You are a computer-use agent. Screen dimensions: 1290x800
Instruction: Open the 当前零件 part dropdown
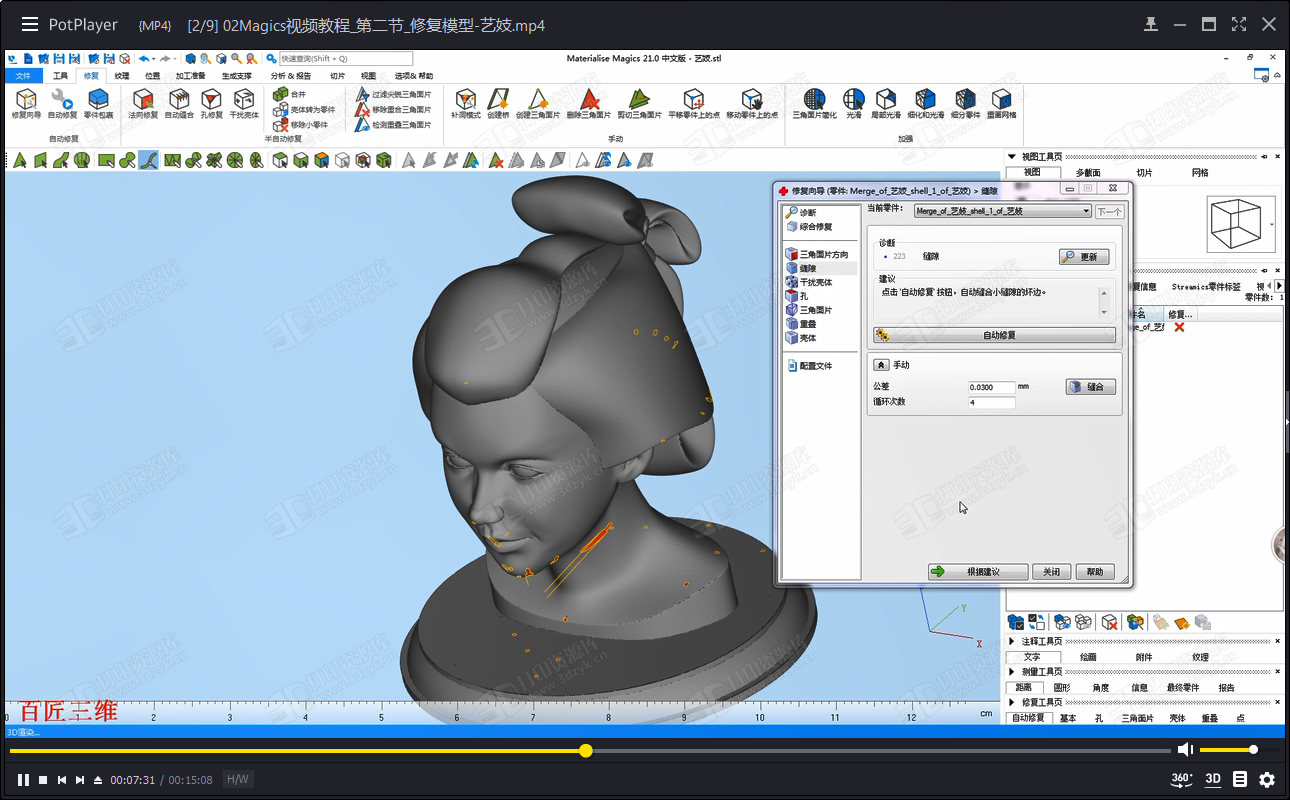click(1002, 211)
